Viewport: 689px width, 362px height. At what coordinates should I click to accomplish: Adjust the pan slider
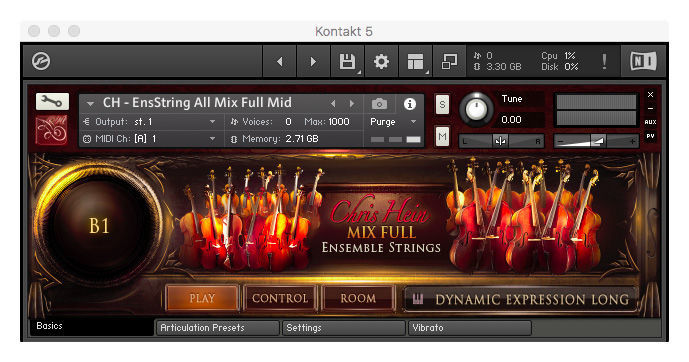click(501, 141)
